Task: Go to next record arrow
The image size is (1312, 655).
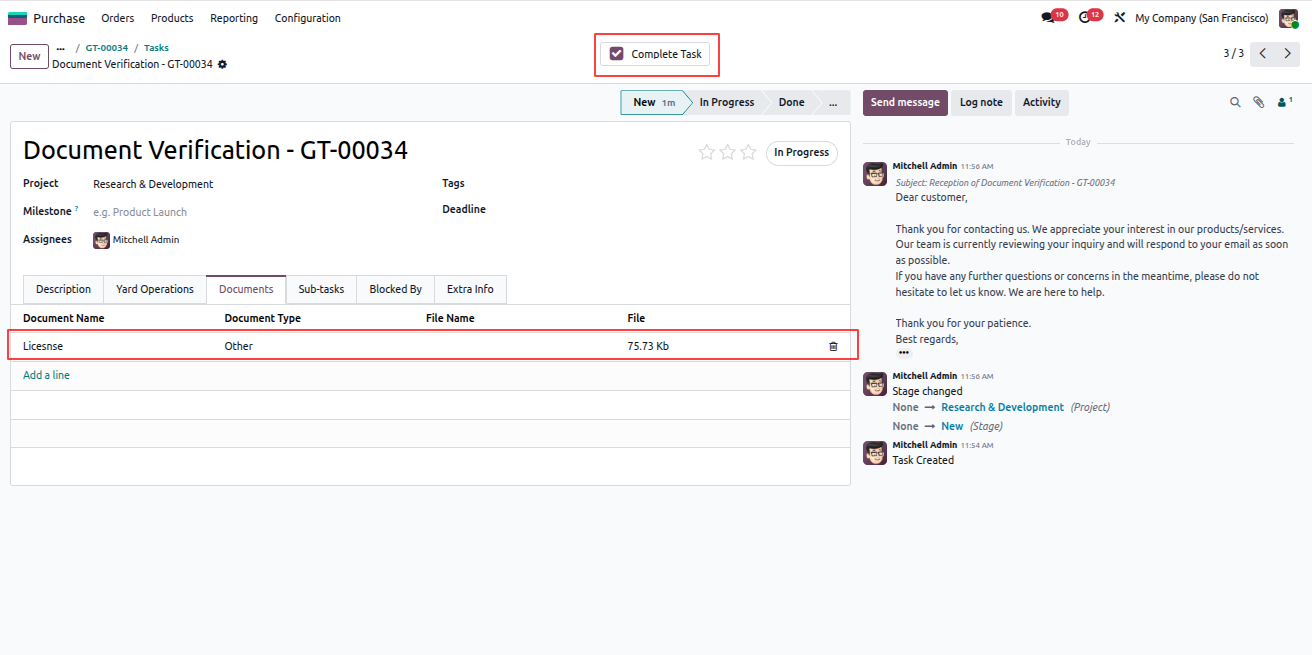Action: (x=1288, y=54)
